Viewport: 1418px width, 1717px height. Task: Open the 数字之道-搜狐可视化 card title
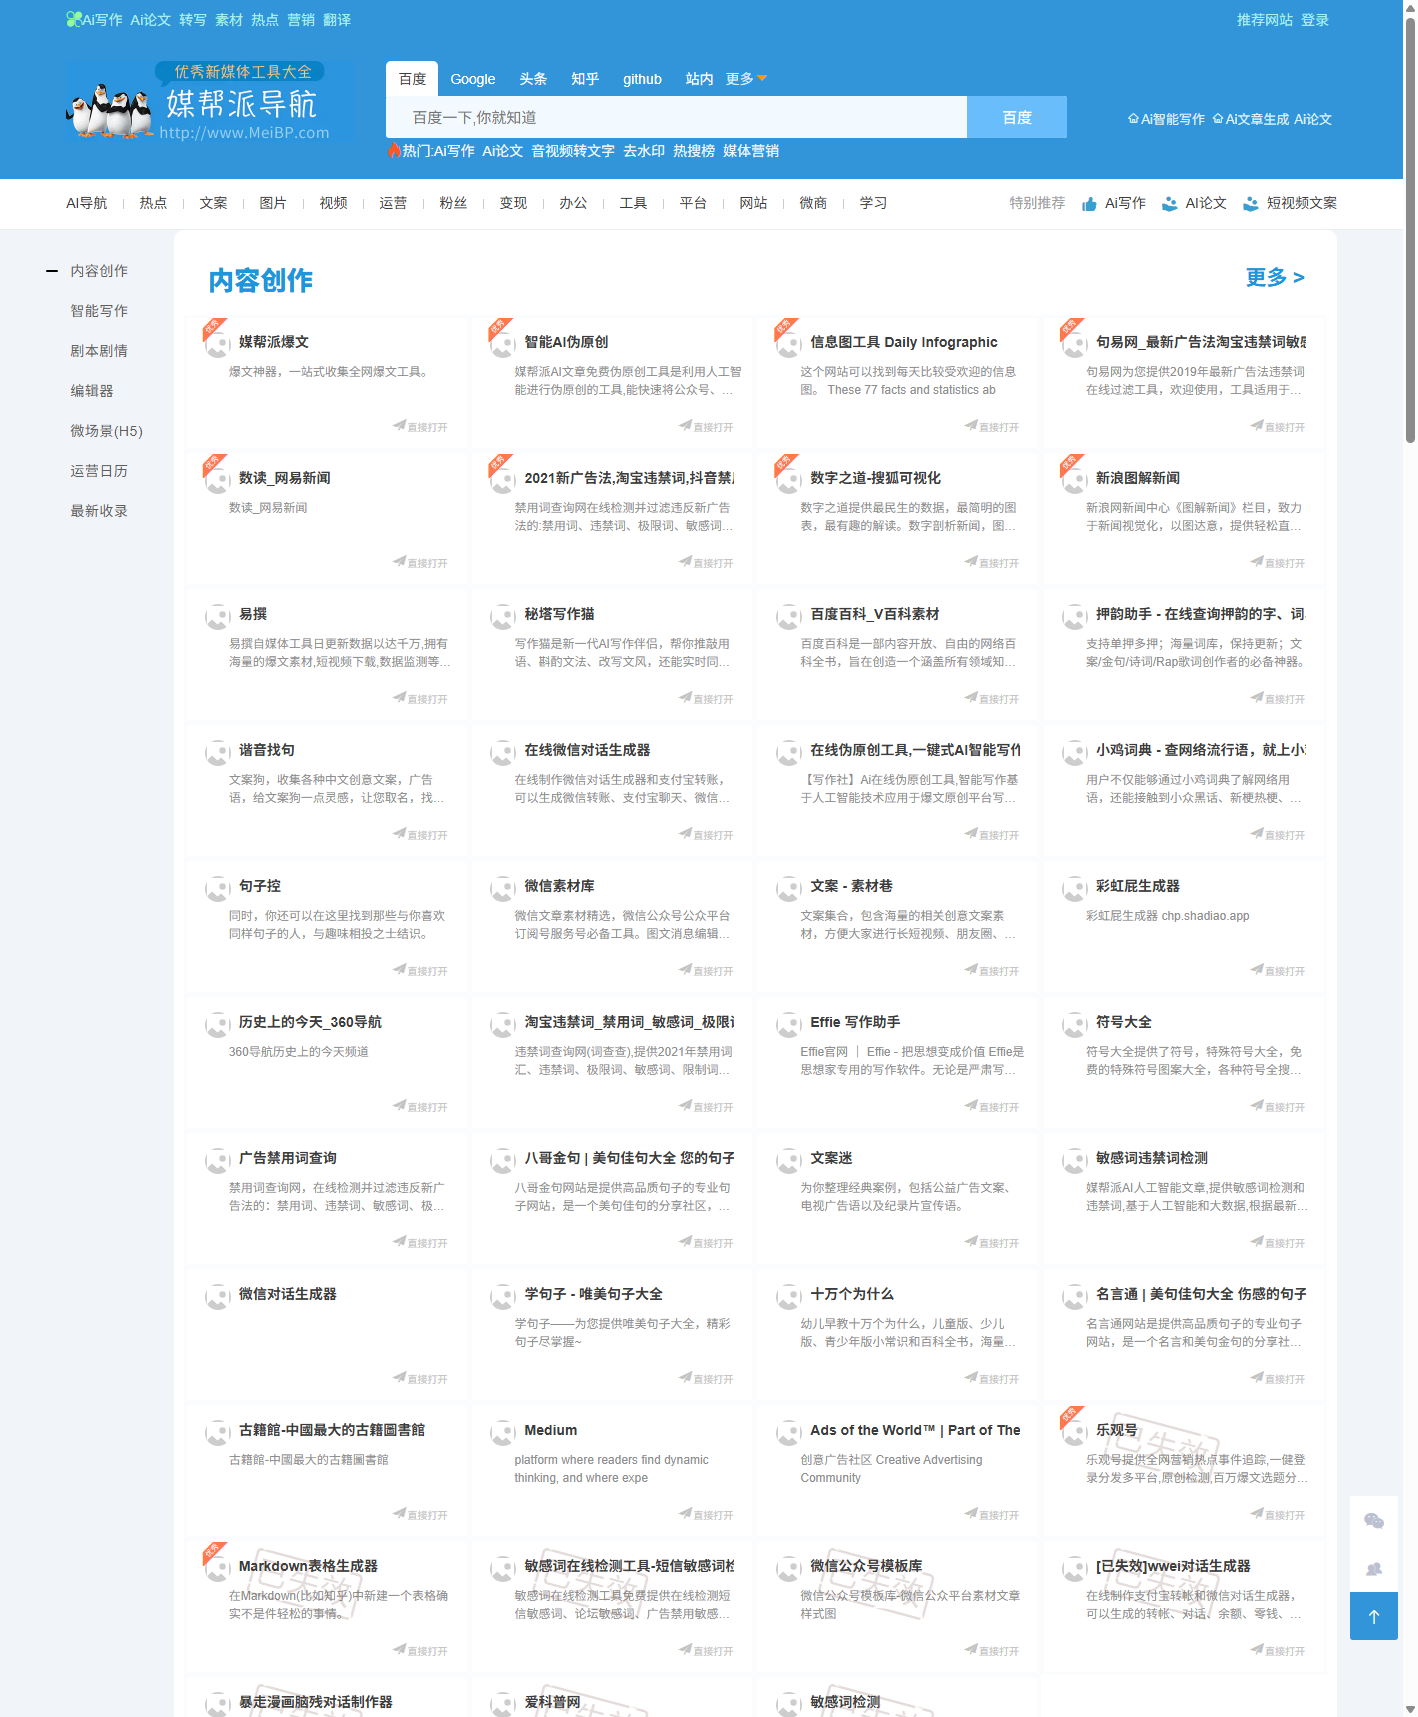coord(876,478)
